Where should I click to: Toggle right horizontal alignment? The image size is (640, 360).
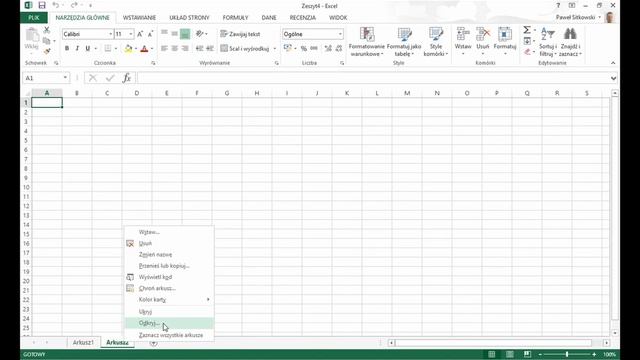click(185, 49)
